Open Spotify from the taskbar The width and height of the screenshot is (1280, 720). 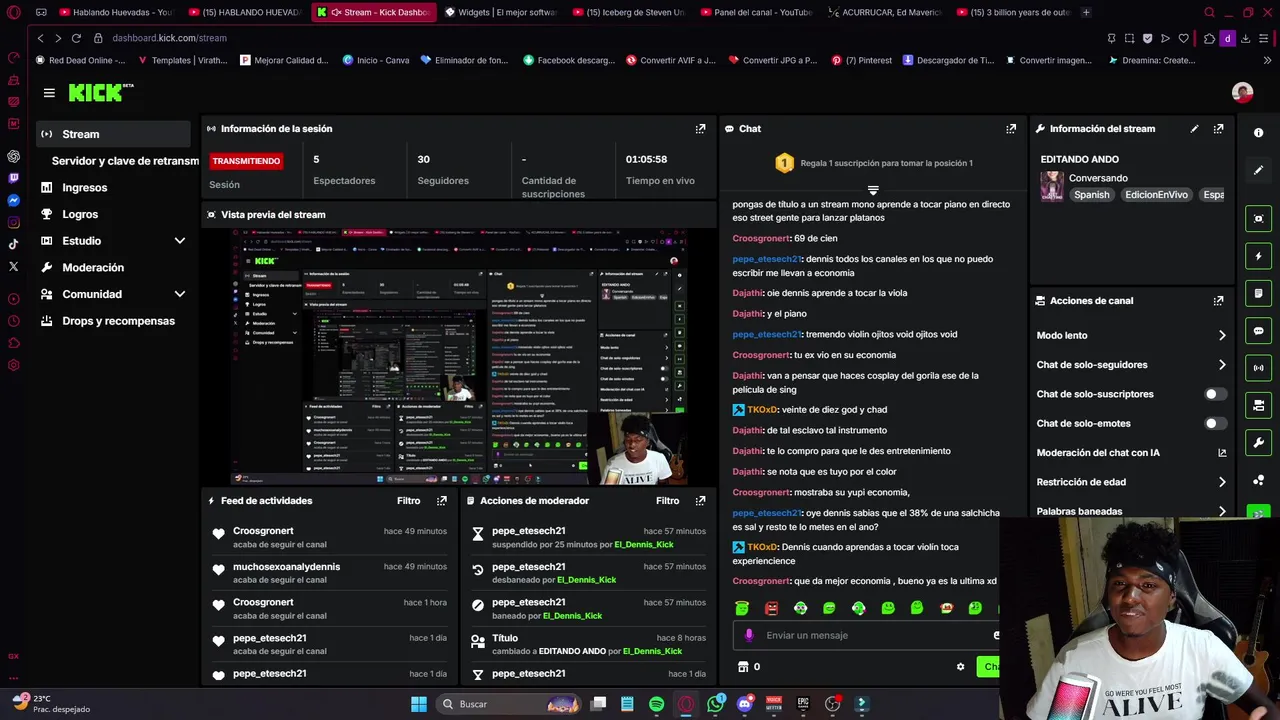(656, 704)
